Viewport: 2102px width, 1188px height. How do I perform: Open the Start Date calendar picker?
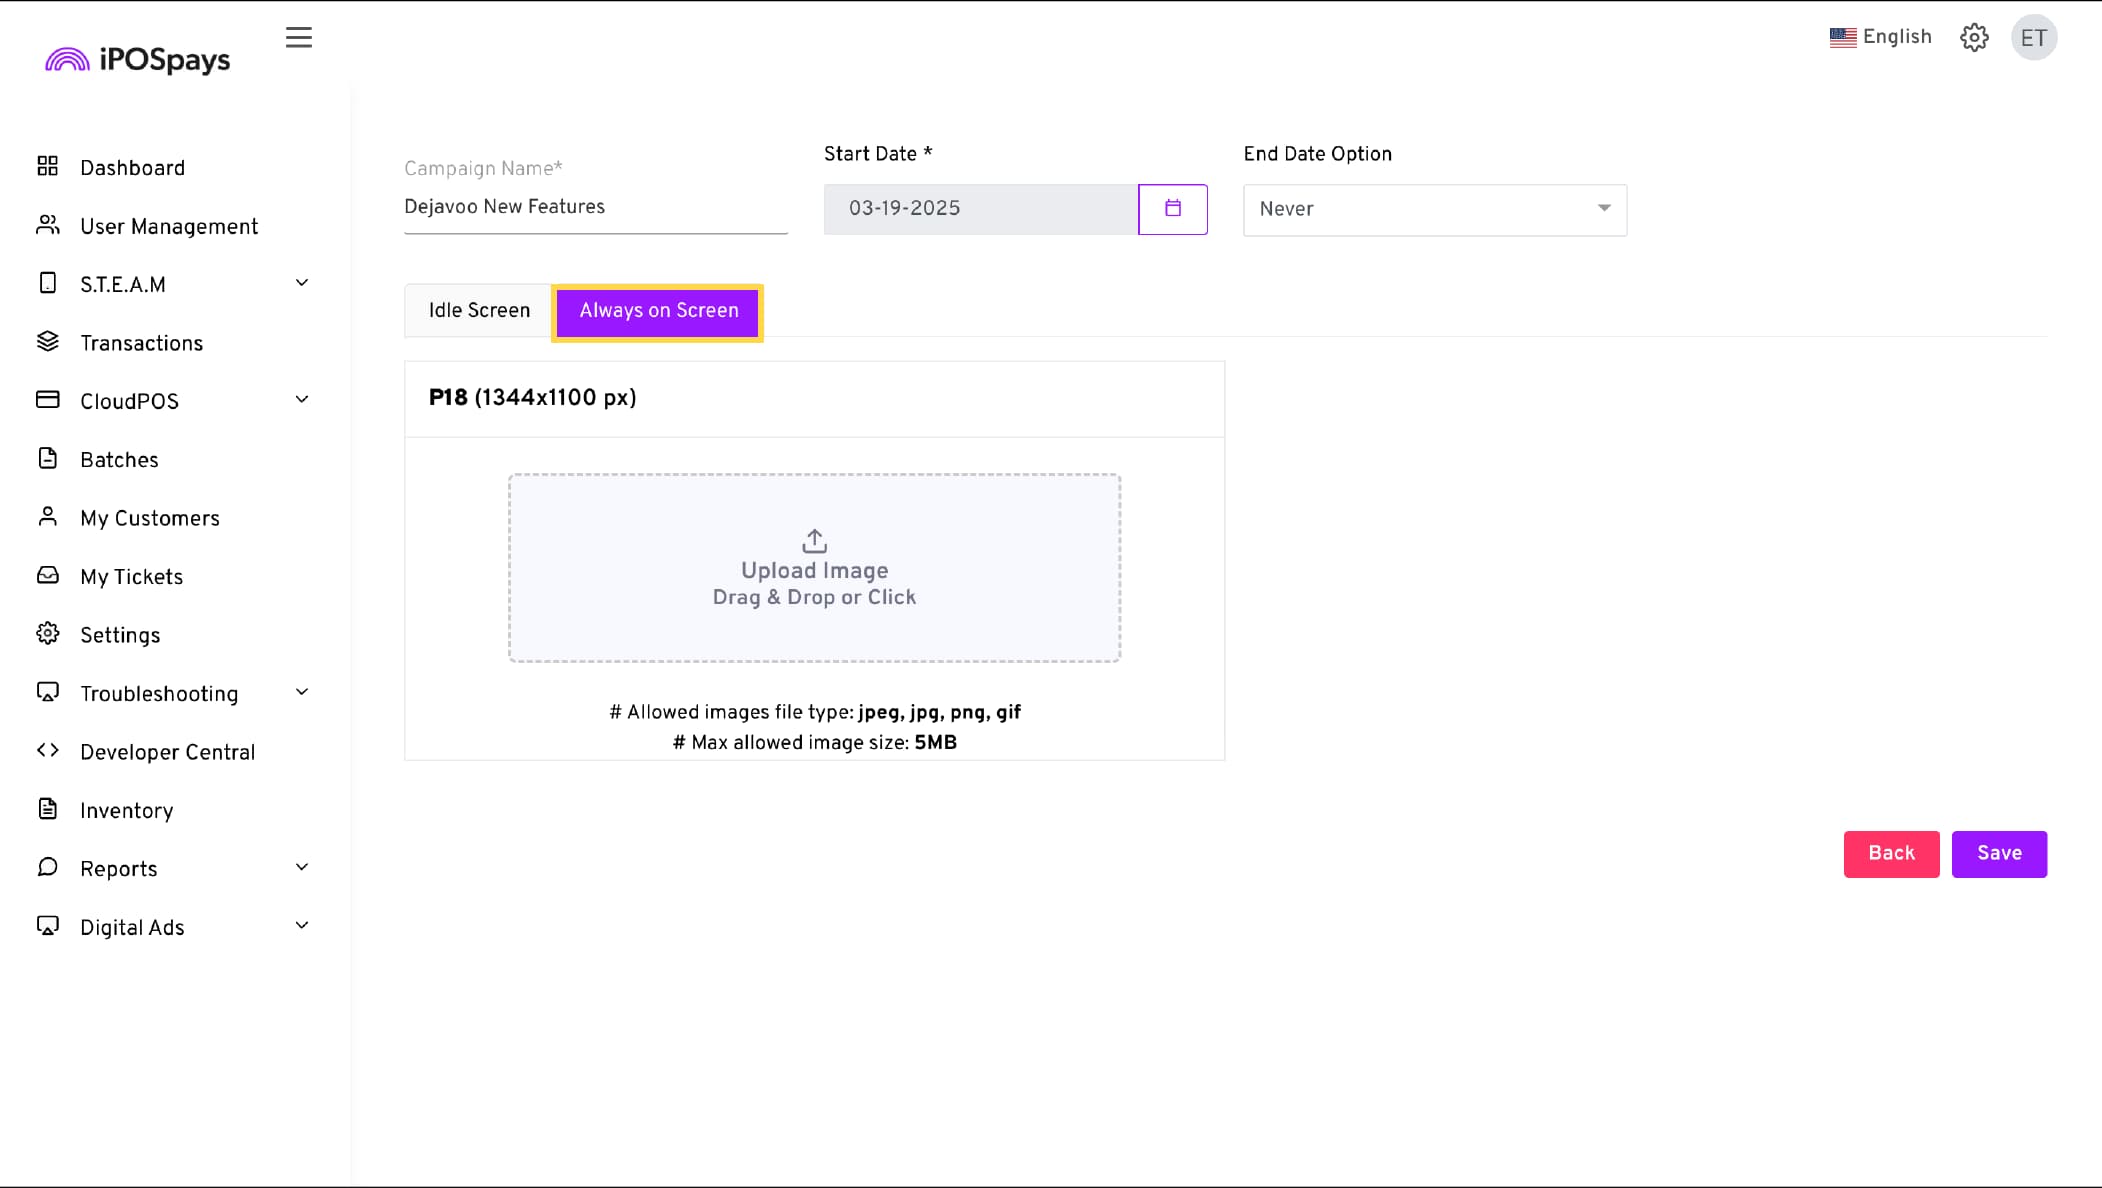click(1172, 209)
